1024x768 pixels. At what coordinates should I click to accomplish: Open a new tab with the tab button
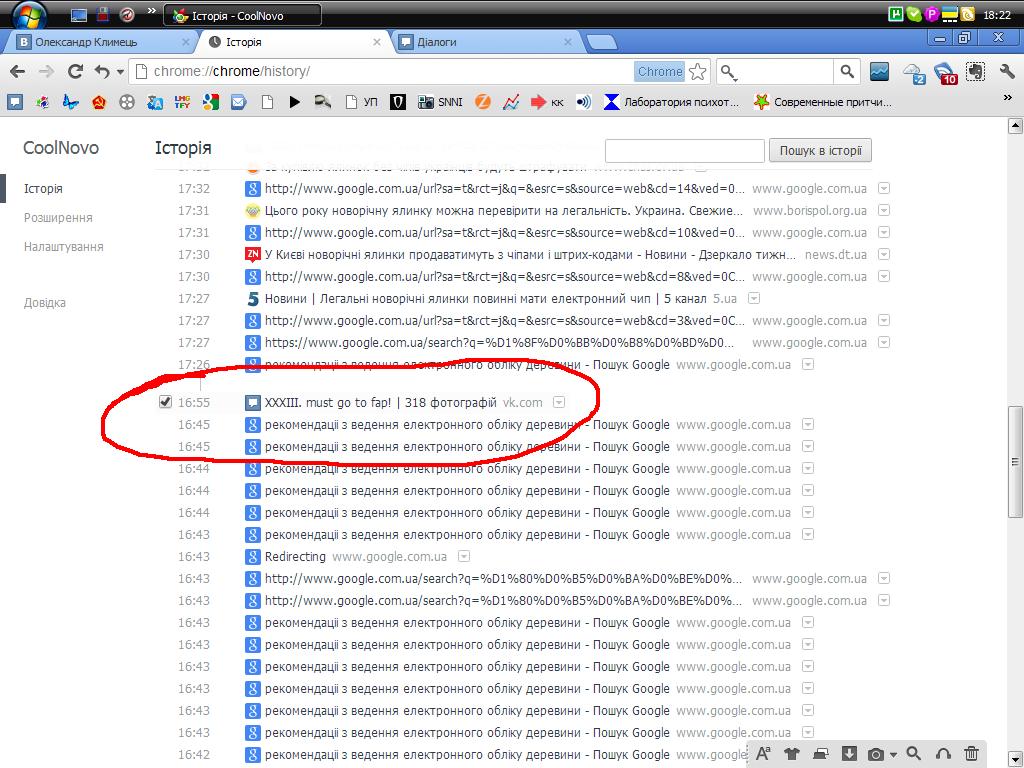point(601,42)
